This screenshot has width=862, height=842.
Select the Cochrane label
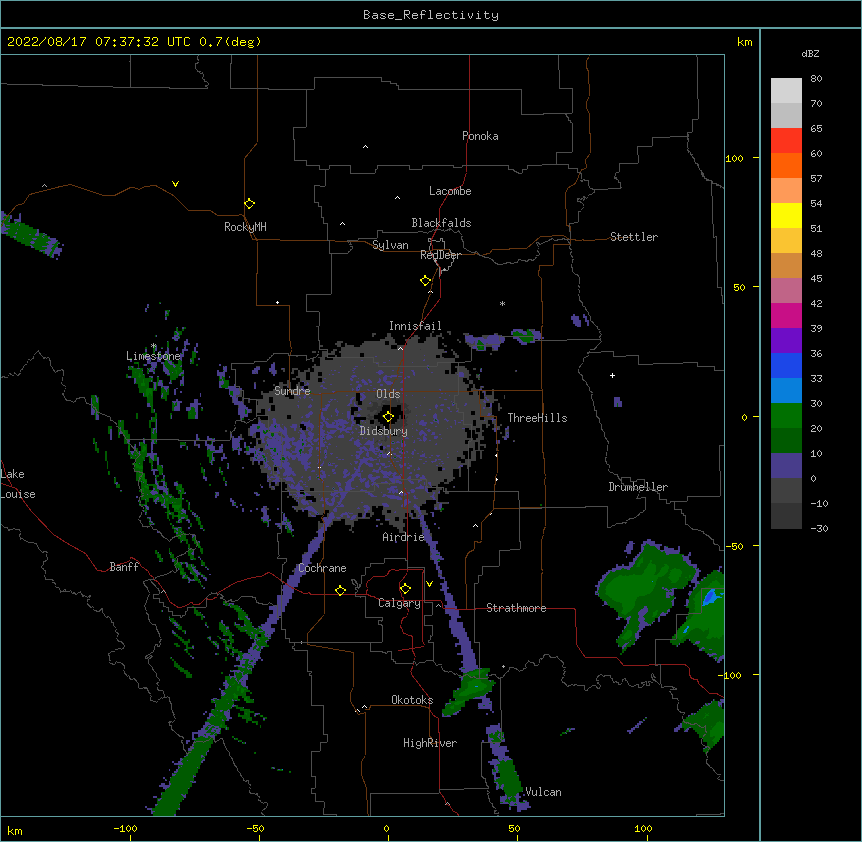(322, 568)
